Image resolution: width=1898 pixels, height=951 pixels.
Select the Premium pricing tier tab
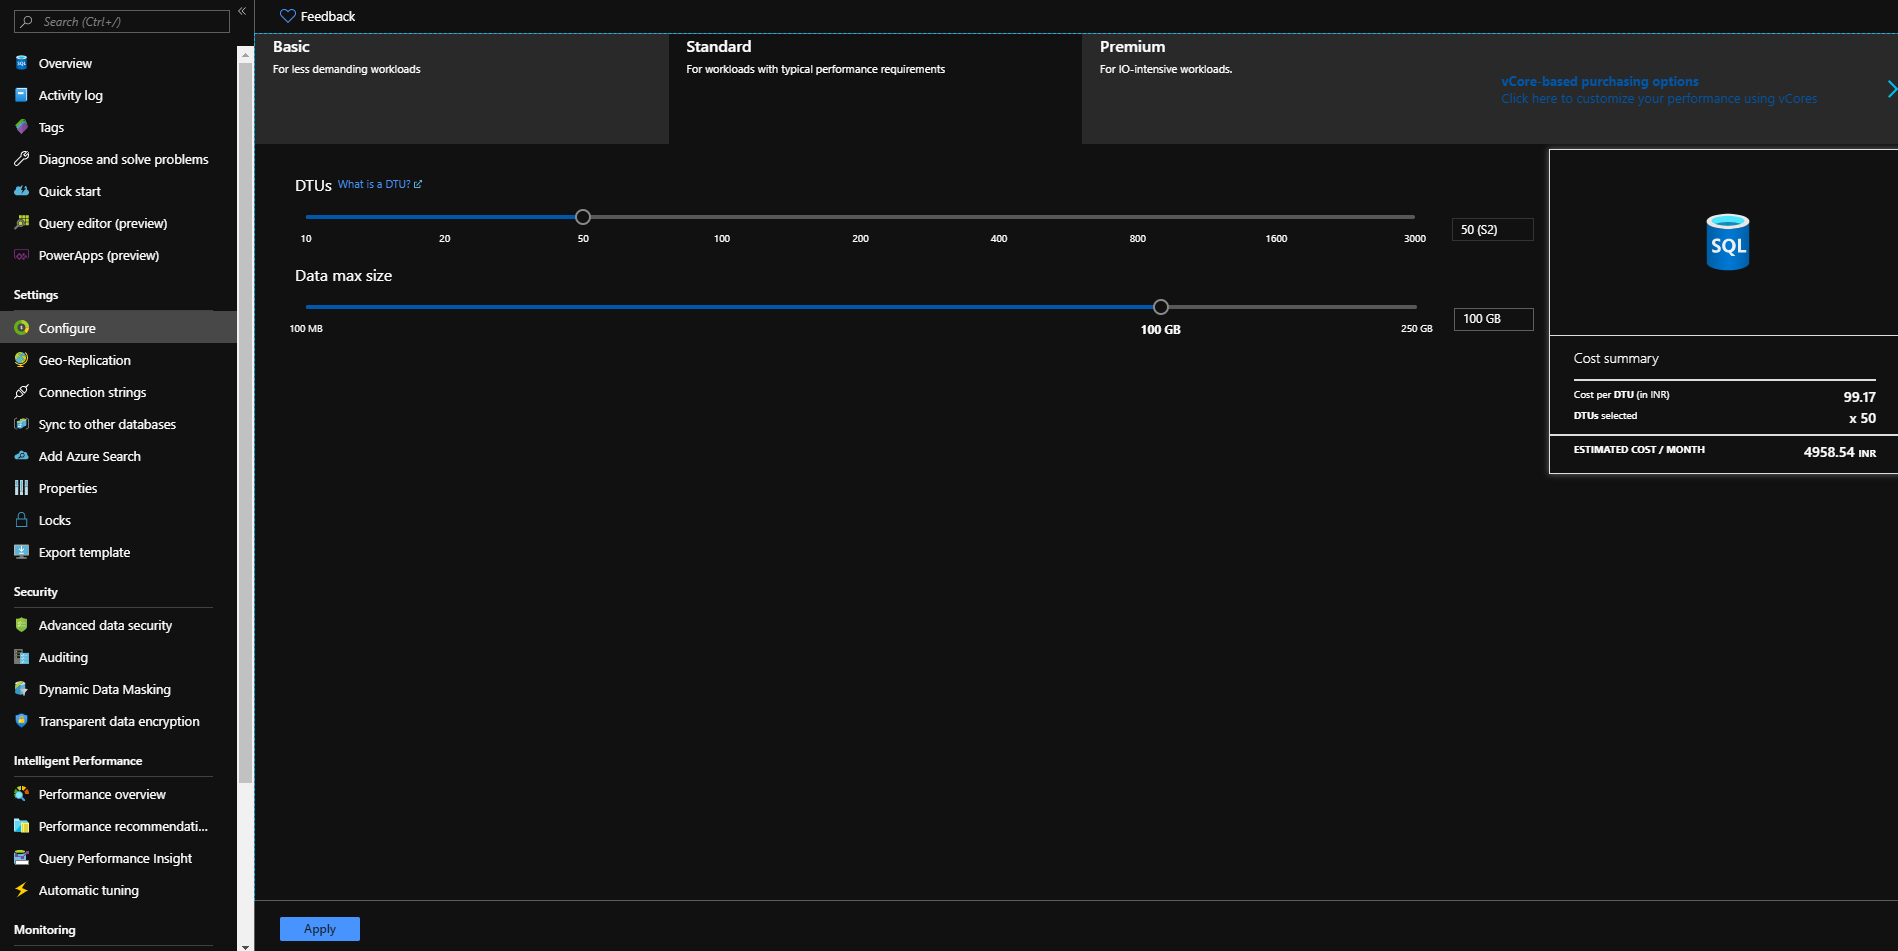[1288, 89]
